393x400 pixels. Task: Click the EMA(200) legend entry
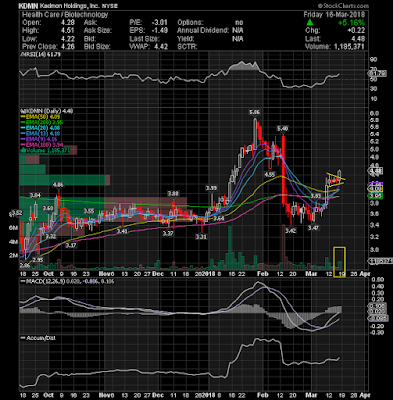pyautogui.click(x=42, y=123)
